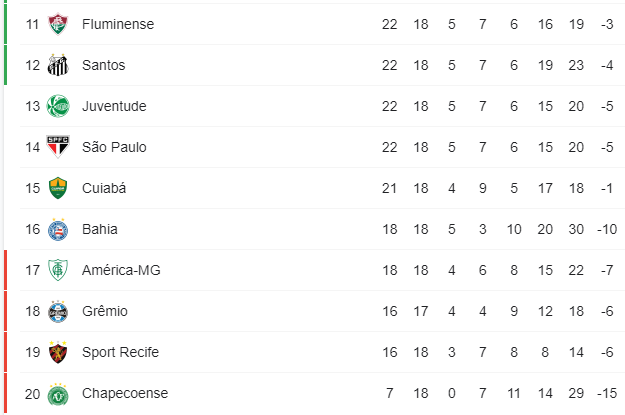Click the Juventude club crest

(x=58, y=106)
